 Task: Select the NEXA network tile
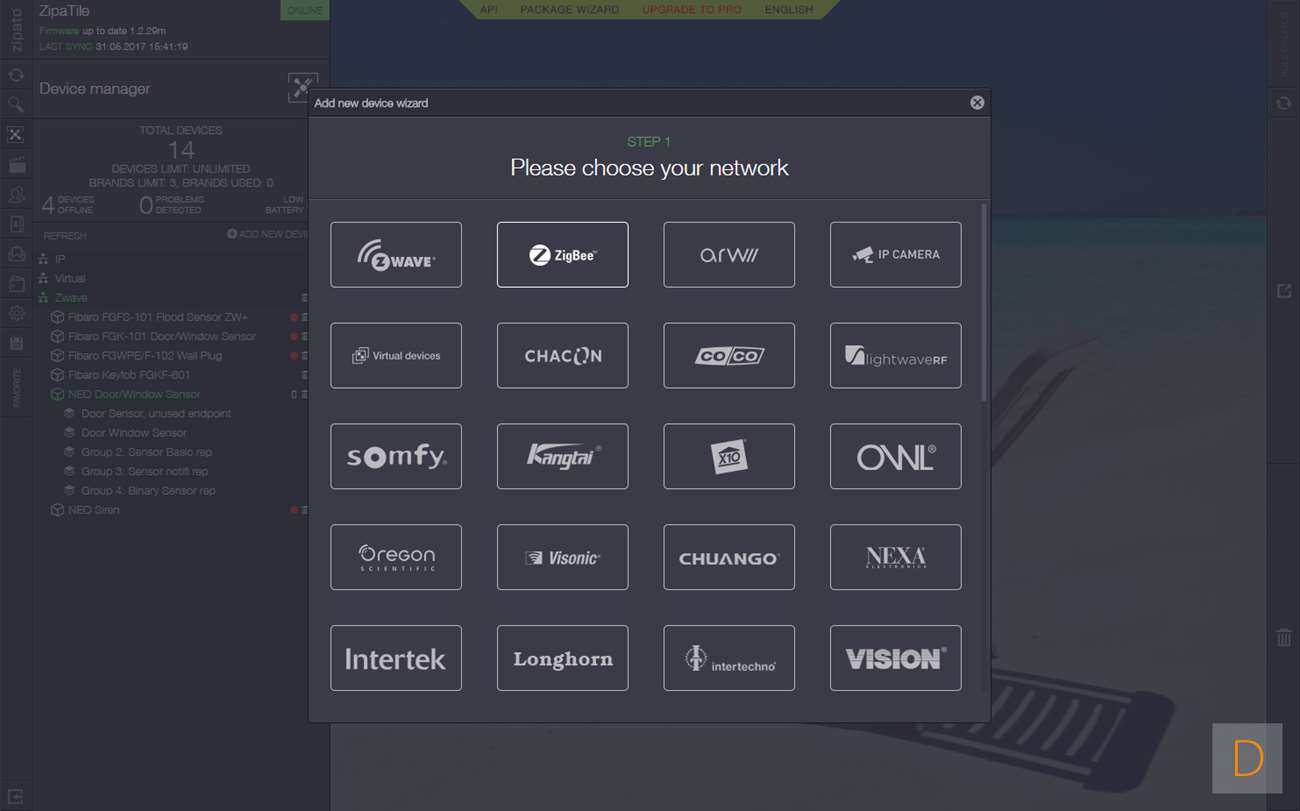(896, 557)
